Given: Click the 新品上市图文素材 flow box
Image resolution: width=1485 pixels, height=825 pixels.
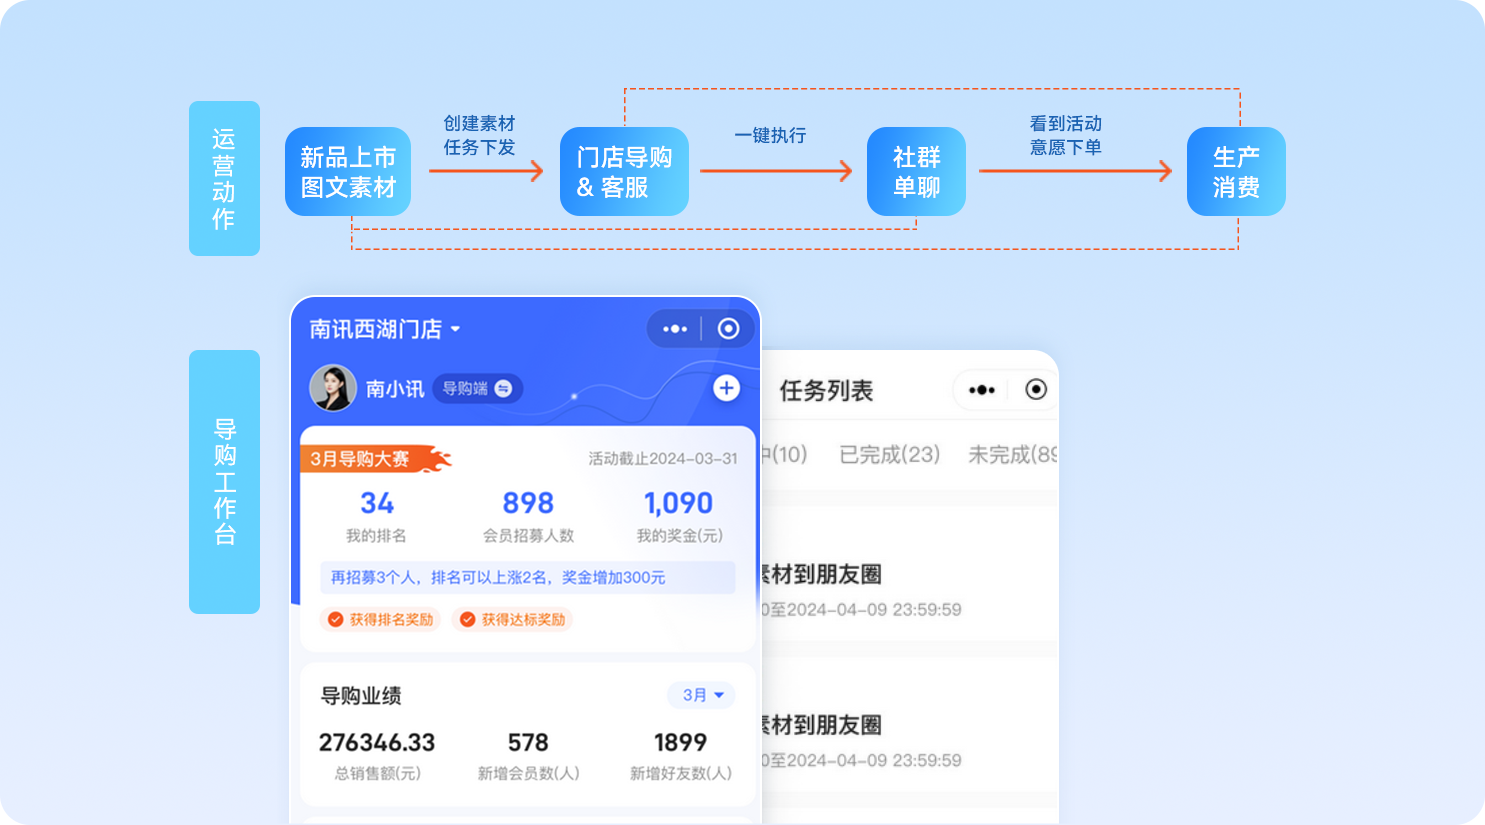Looking at the screenshot, I should pyautogui.click(x=348, y=172).
